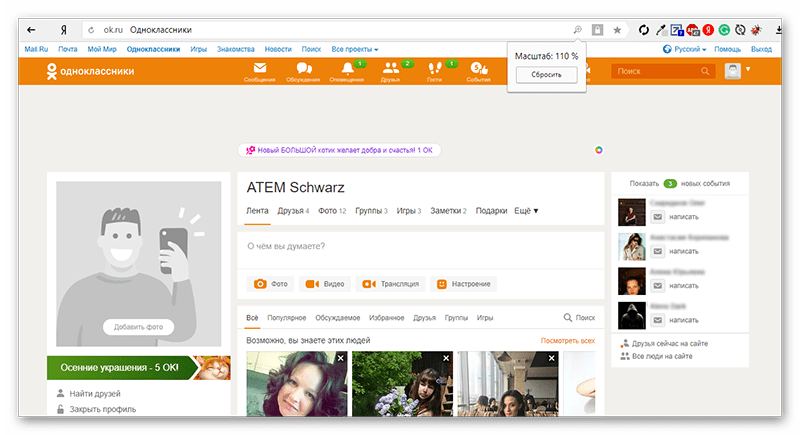Viewport: 800px width, 435px height.
Task: Open the color picker eyedropper extension
Action: 661,30
